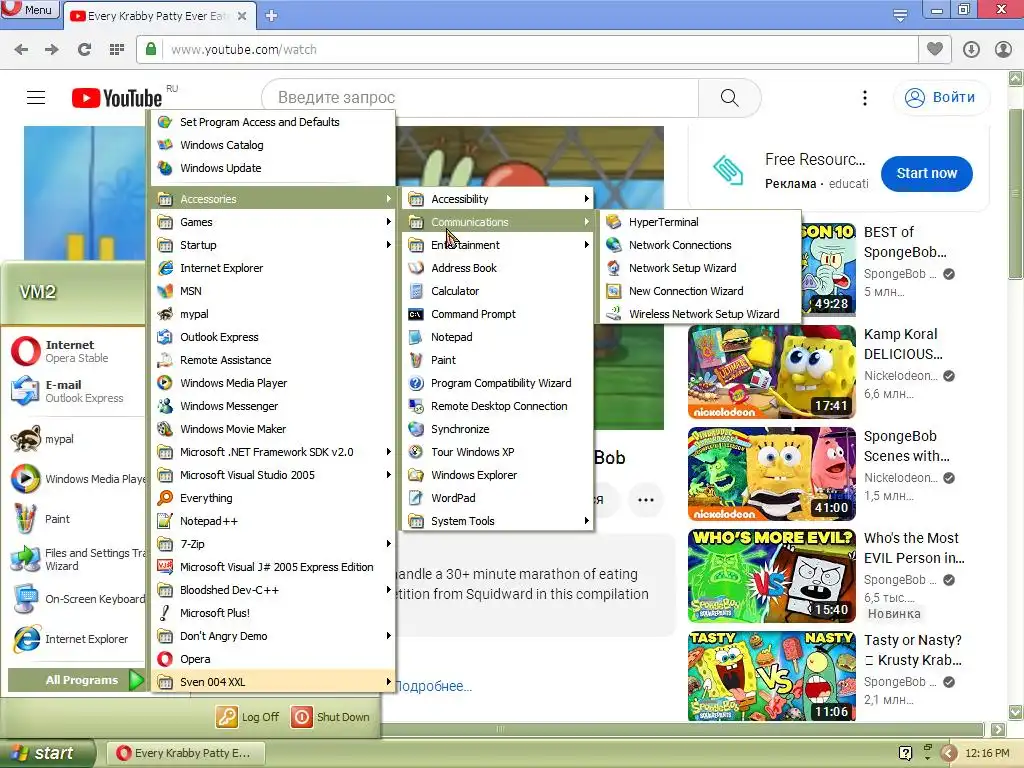The height and width of the screenshot is (768, 1024).
Task: Expand Accessibility submenu
Action: point(498,199)
